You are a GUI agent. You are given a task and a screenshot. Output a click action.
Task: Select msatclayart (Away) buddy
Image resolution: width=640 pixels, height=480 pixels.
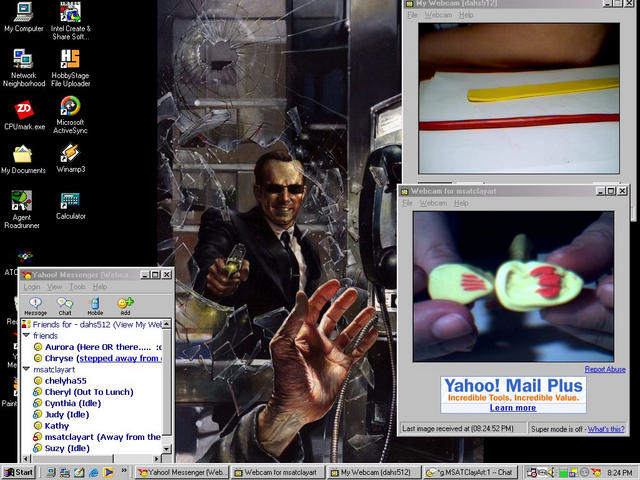pos(98,437)
